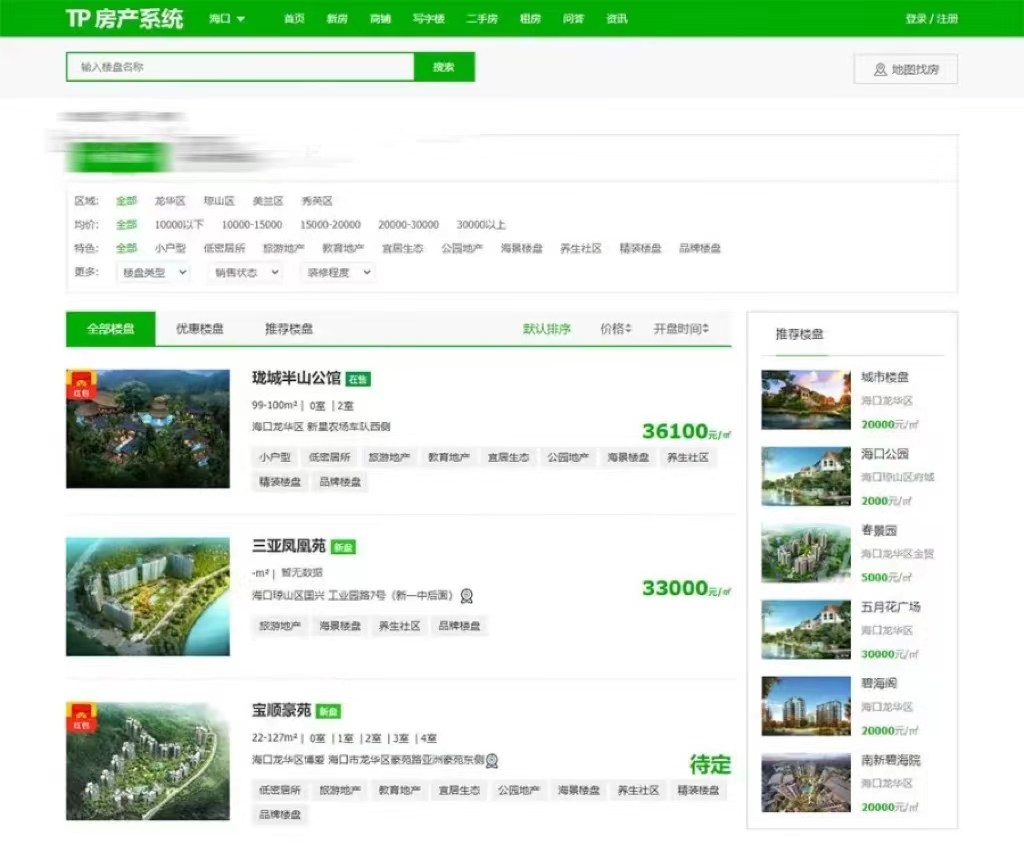Open 二手房 in the top navigation
Screen dimensions: 1024x843
[481, 19]
